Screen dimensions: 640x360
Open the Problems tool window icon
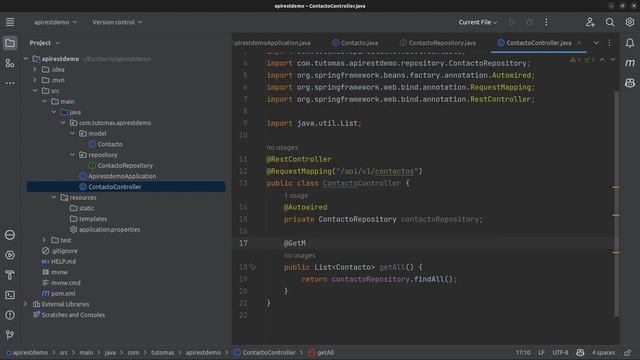[10, 315]
